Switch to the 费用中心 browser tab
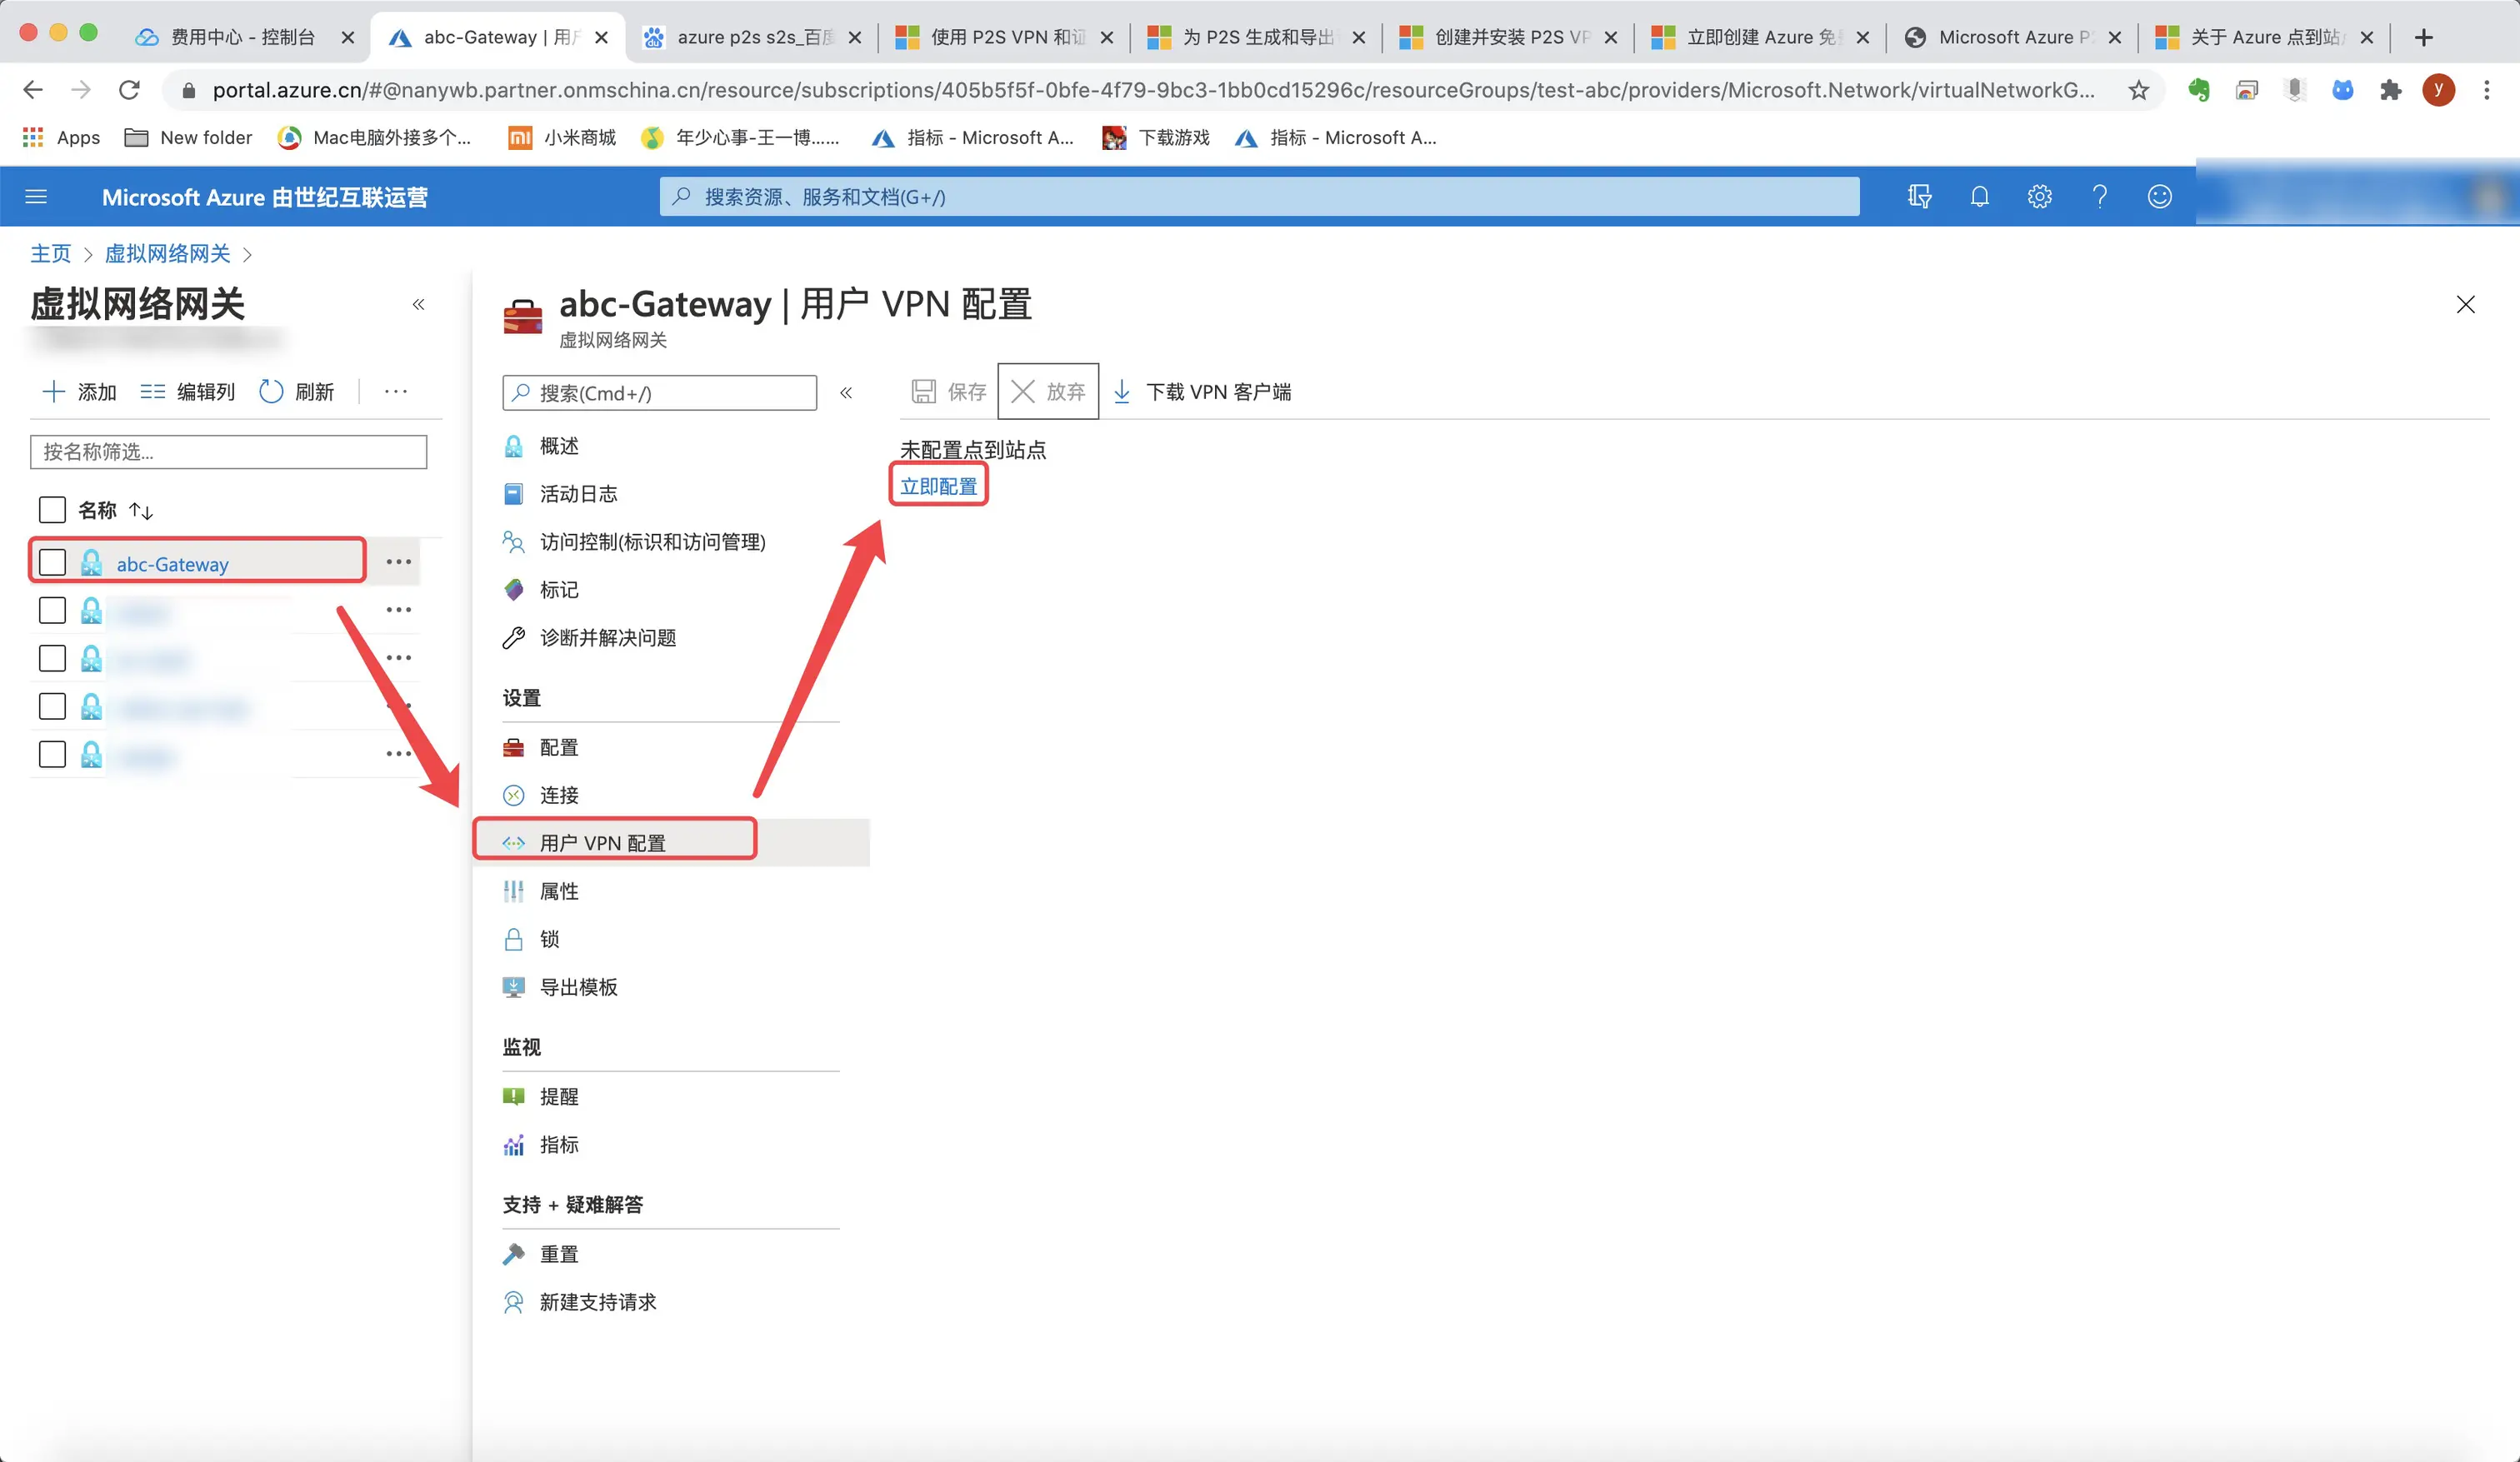 (x=242, y=37)
